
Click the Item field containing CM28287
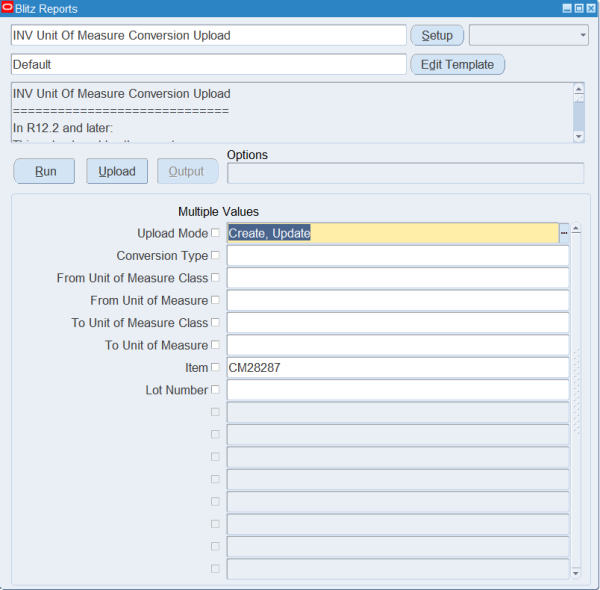click(x=398, y=367)
